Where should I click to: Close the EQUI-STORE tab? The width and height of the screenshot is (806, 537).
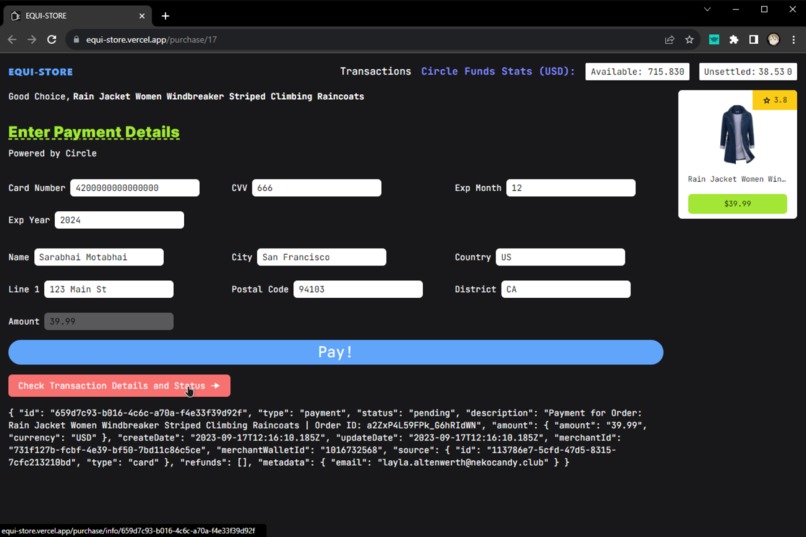click(142, 16)
